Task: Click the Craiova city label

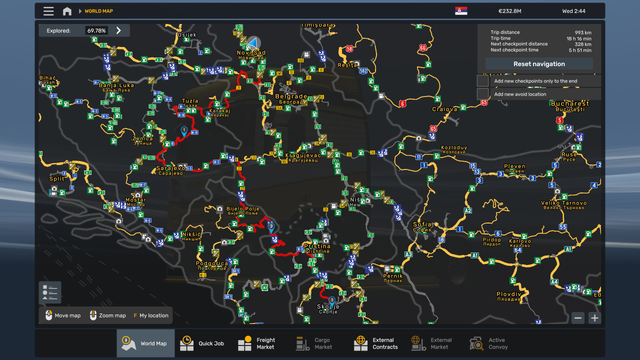Action: click(x=444, y=109)
